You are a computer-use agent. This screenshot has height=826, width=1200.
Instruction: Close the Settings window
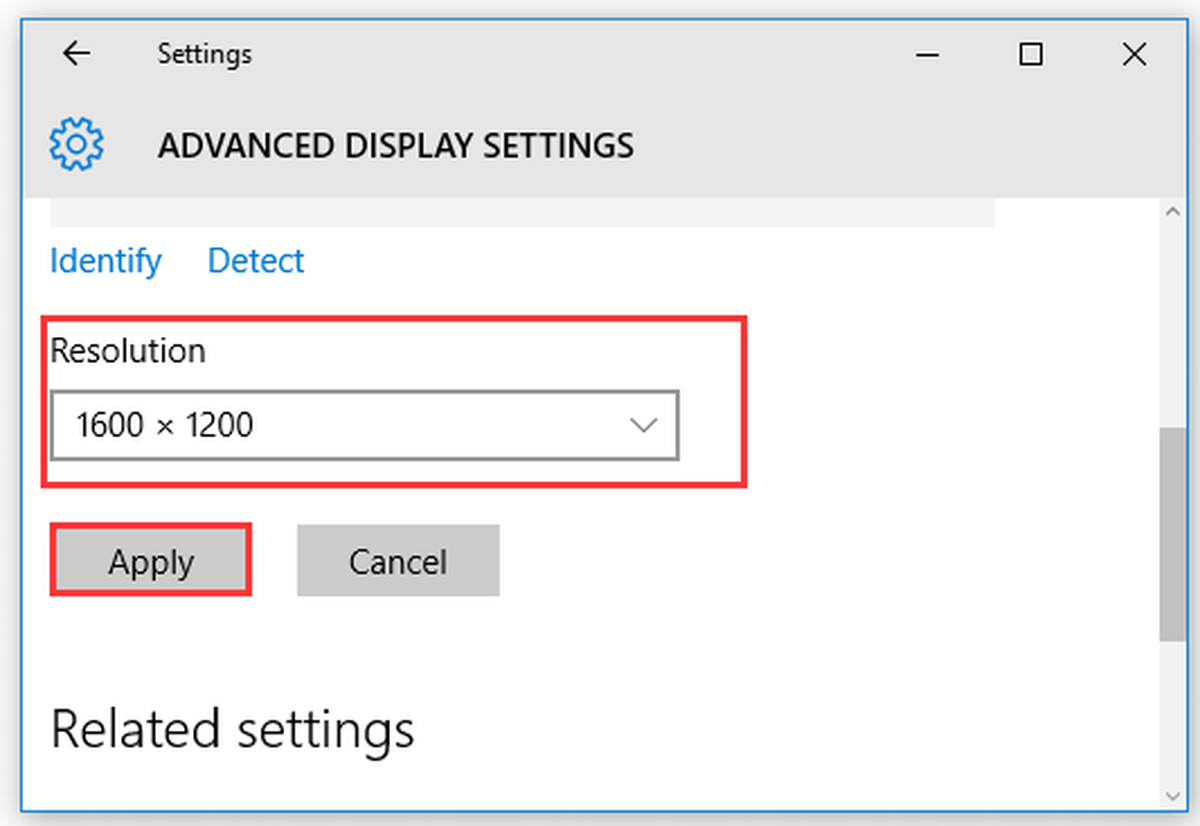point(1134,54)
